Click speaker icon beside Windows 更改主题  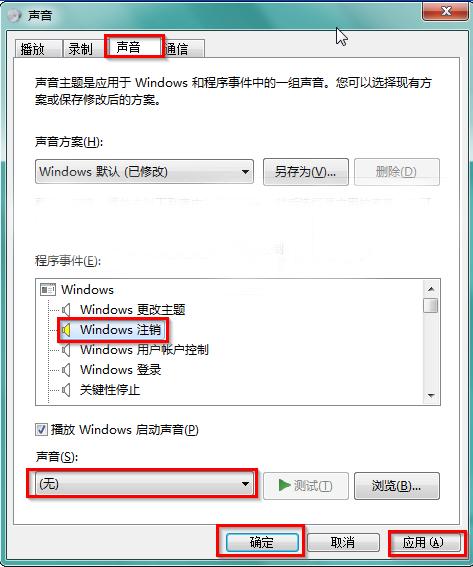tap(66, 310)
